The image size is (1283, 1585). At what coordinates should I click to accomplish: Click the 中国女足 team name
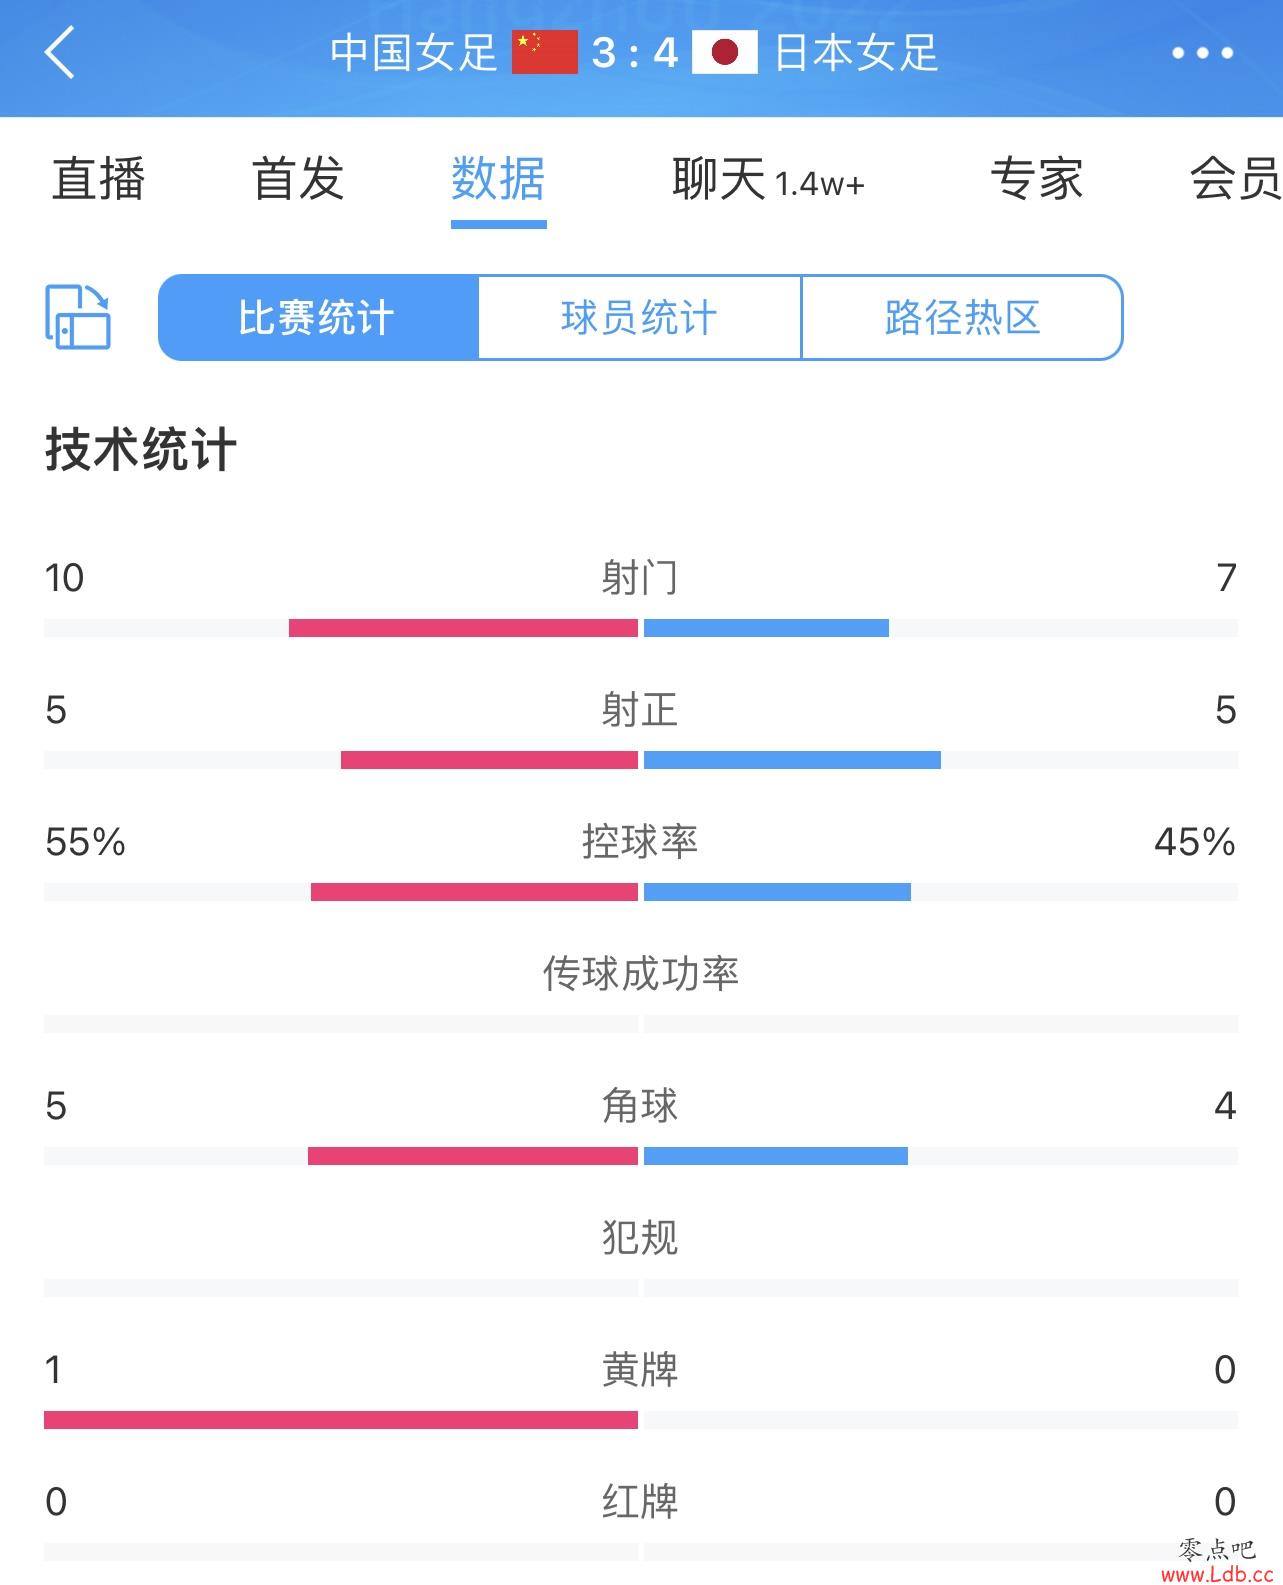tap(414, 52)
